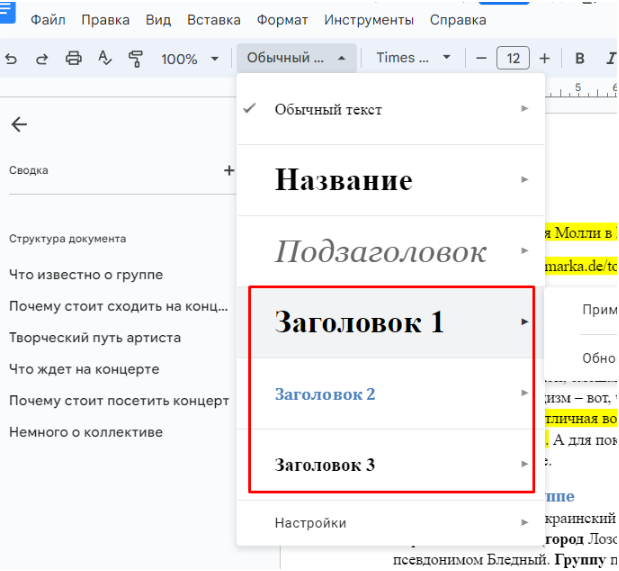Increase font size with plus button
The width and height of the screenshot is (619, 571).
click(544, 58)
